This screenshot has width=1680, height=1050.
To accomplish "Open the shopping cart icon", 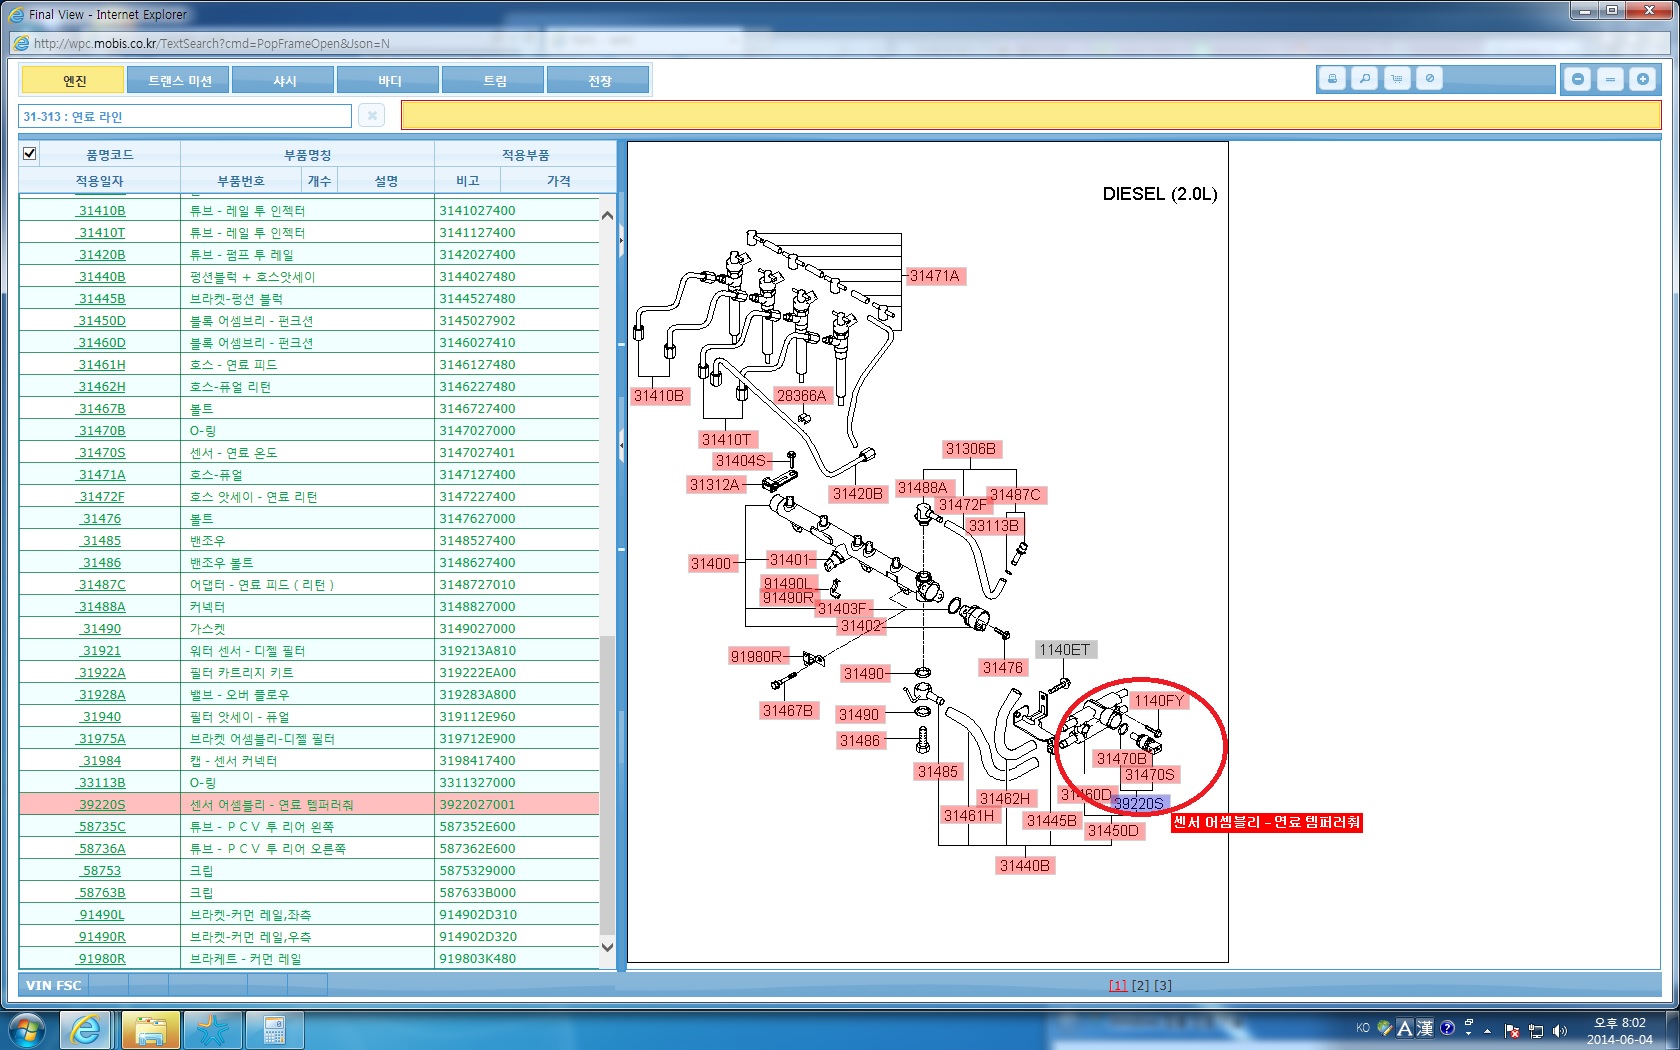I will [x=1397, y=79].
